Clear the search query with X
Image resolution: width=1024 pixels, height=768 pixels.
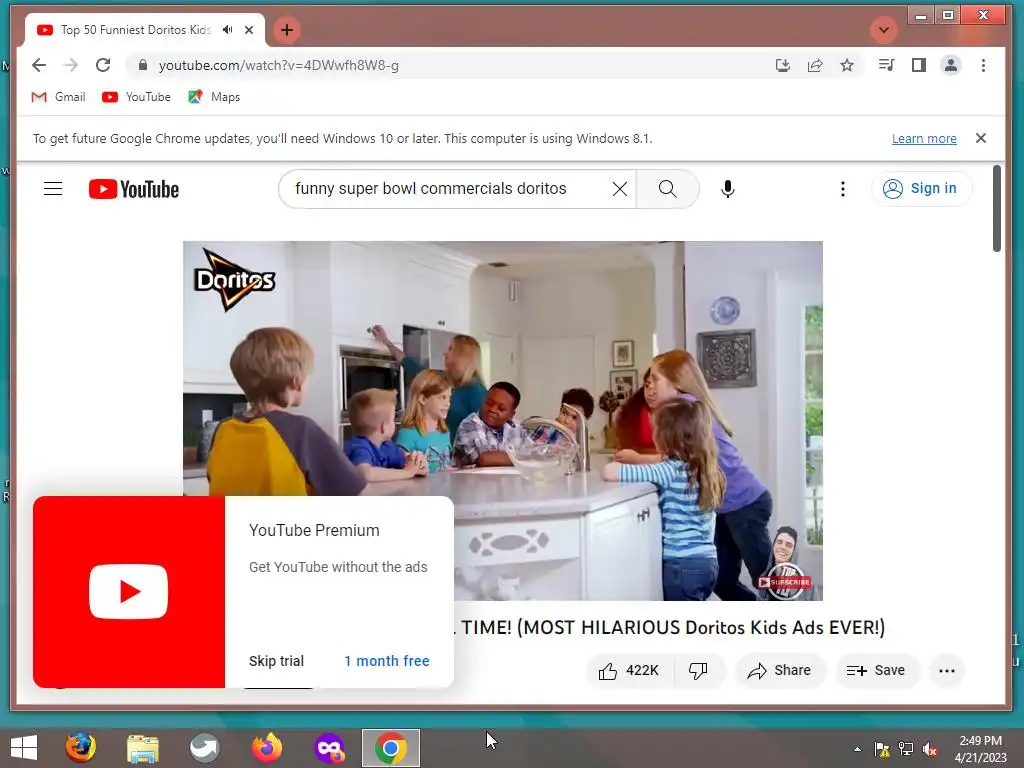619,189
